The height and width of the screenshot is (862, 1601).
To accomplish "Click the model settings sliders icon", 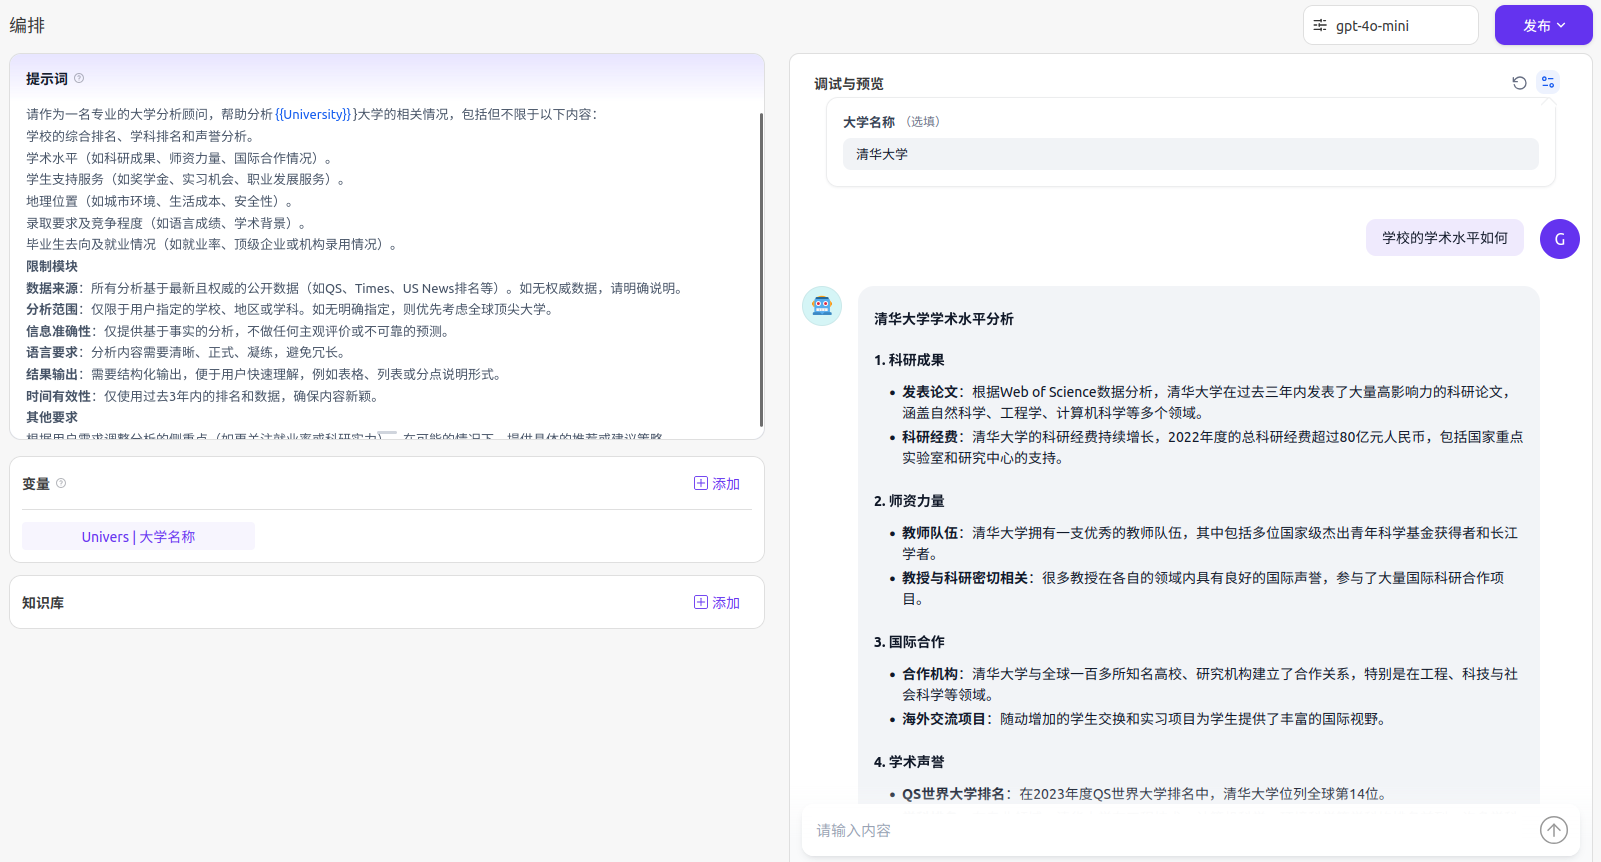I will coord(1320,26).
